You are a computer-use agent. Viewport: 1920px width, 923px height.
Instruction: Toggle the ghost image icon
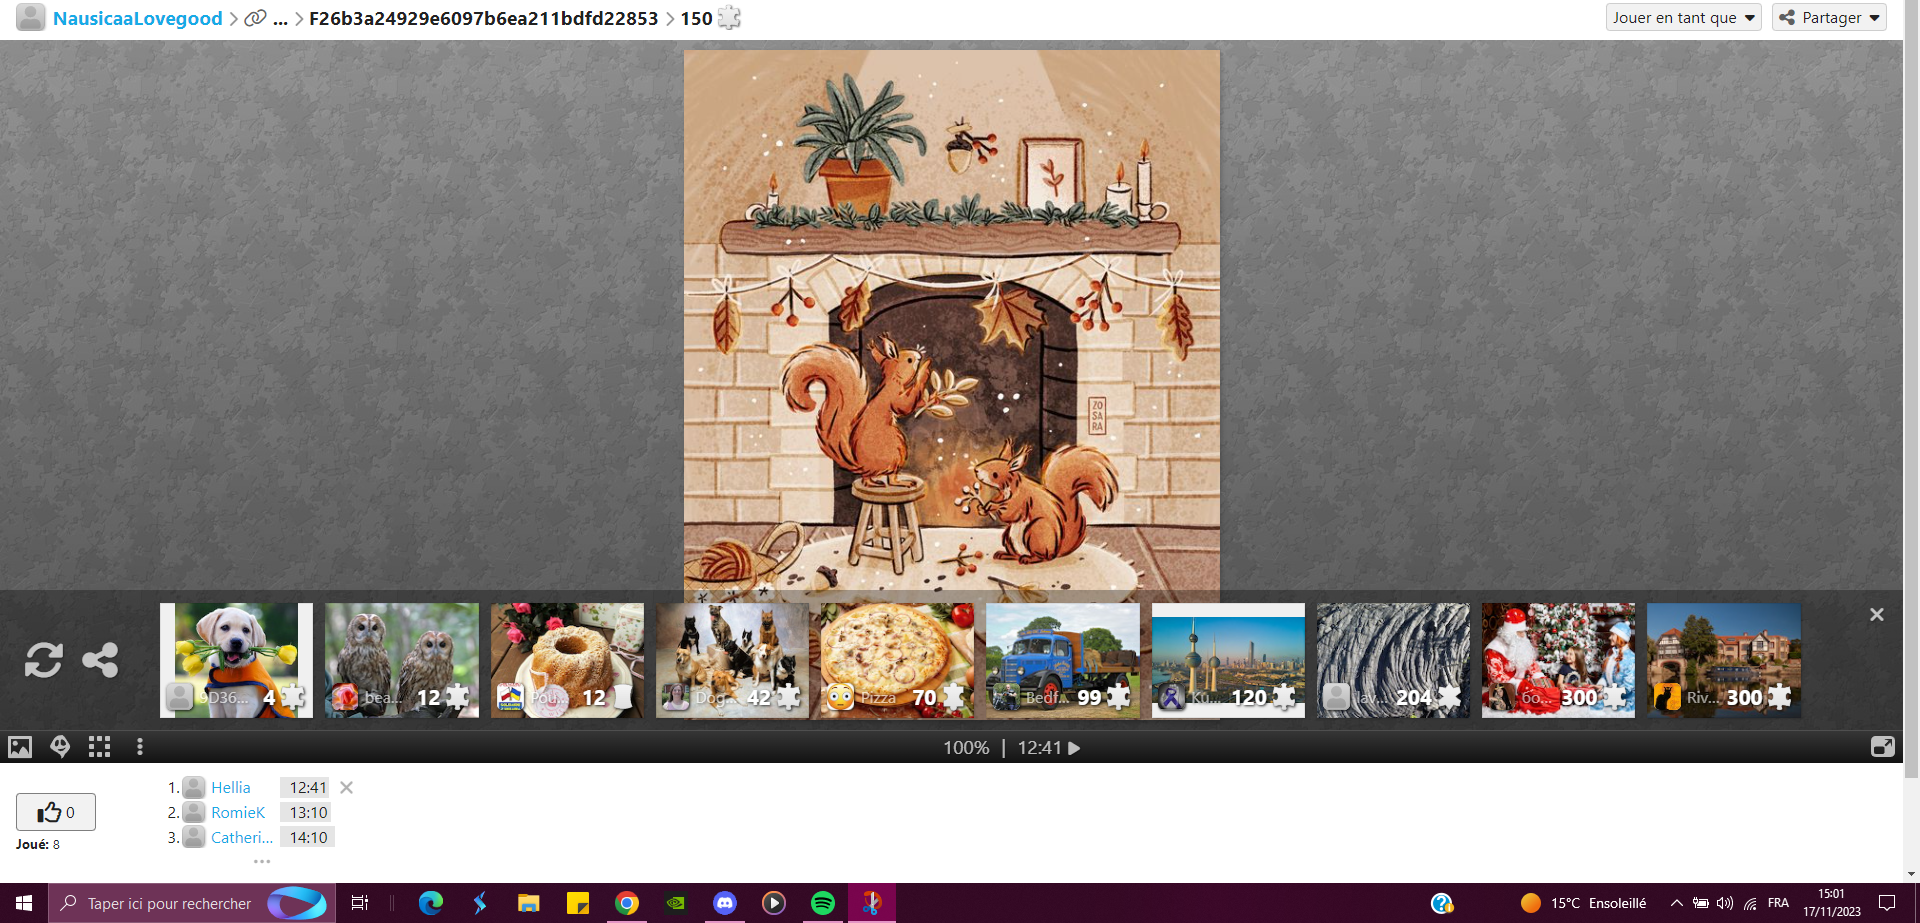(x=60, y=747)
